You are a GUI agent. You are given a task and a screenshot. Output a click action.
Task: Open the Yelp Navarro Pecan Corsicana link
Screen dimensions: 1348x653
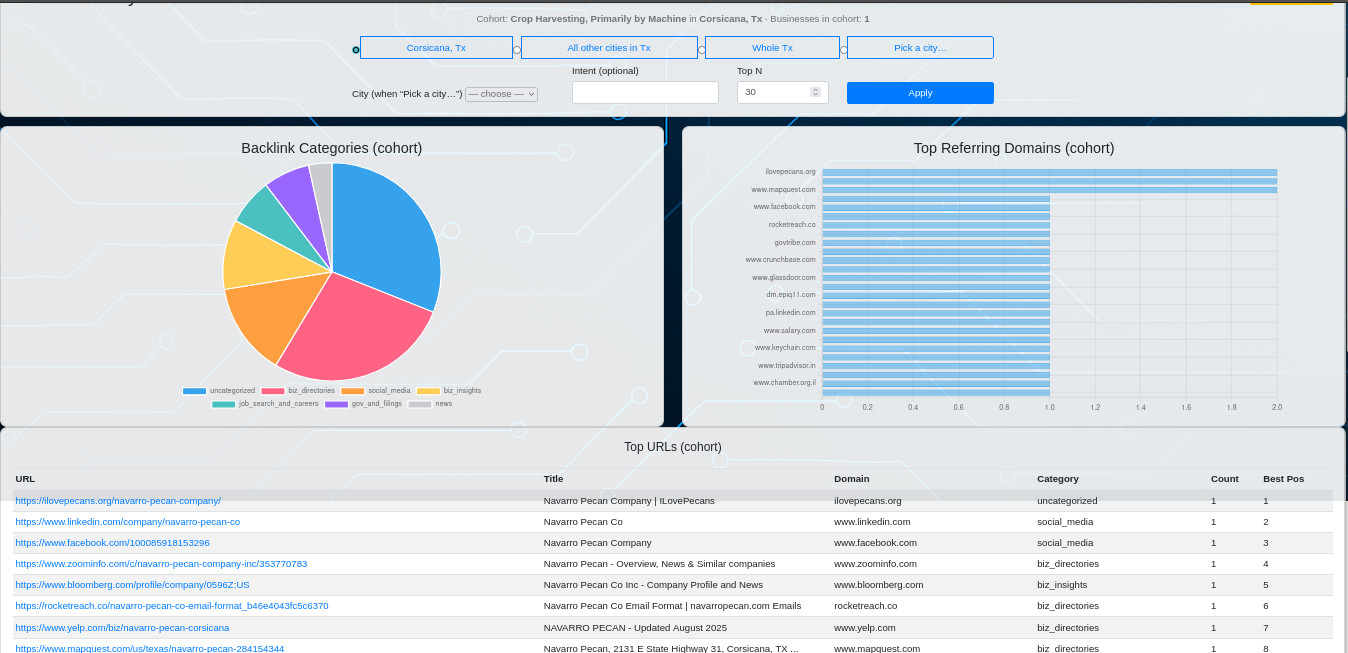[121, 627]
